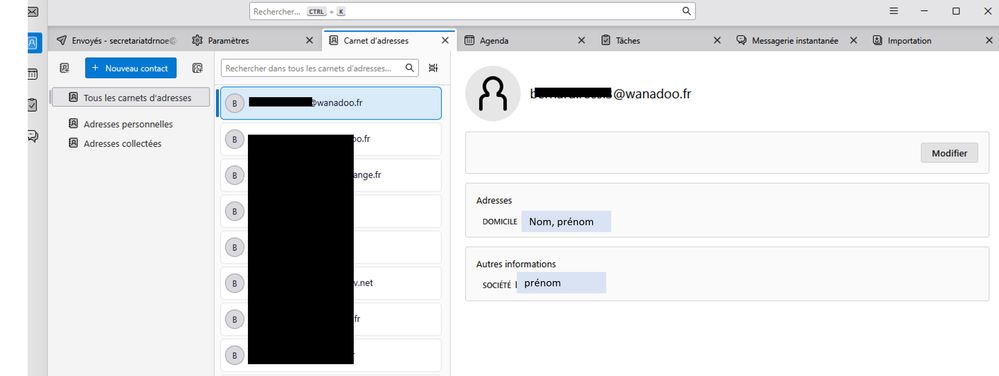Click the calendar icon on Agenda tab
This screenshot has height=376, width=999.
pyautogui.click(x=470, y=40)
